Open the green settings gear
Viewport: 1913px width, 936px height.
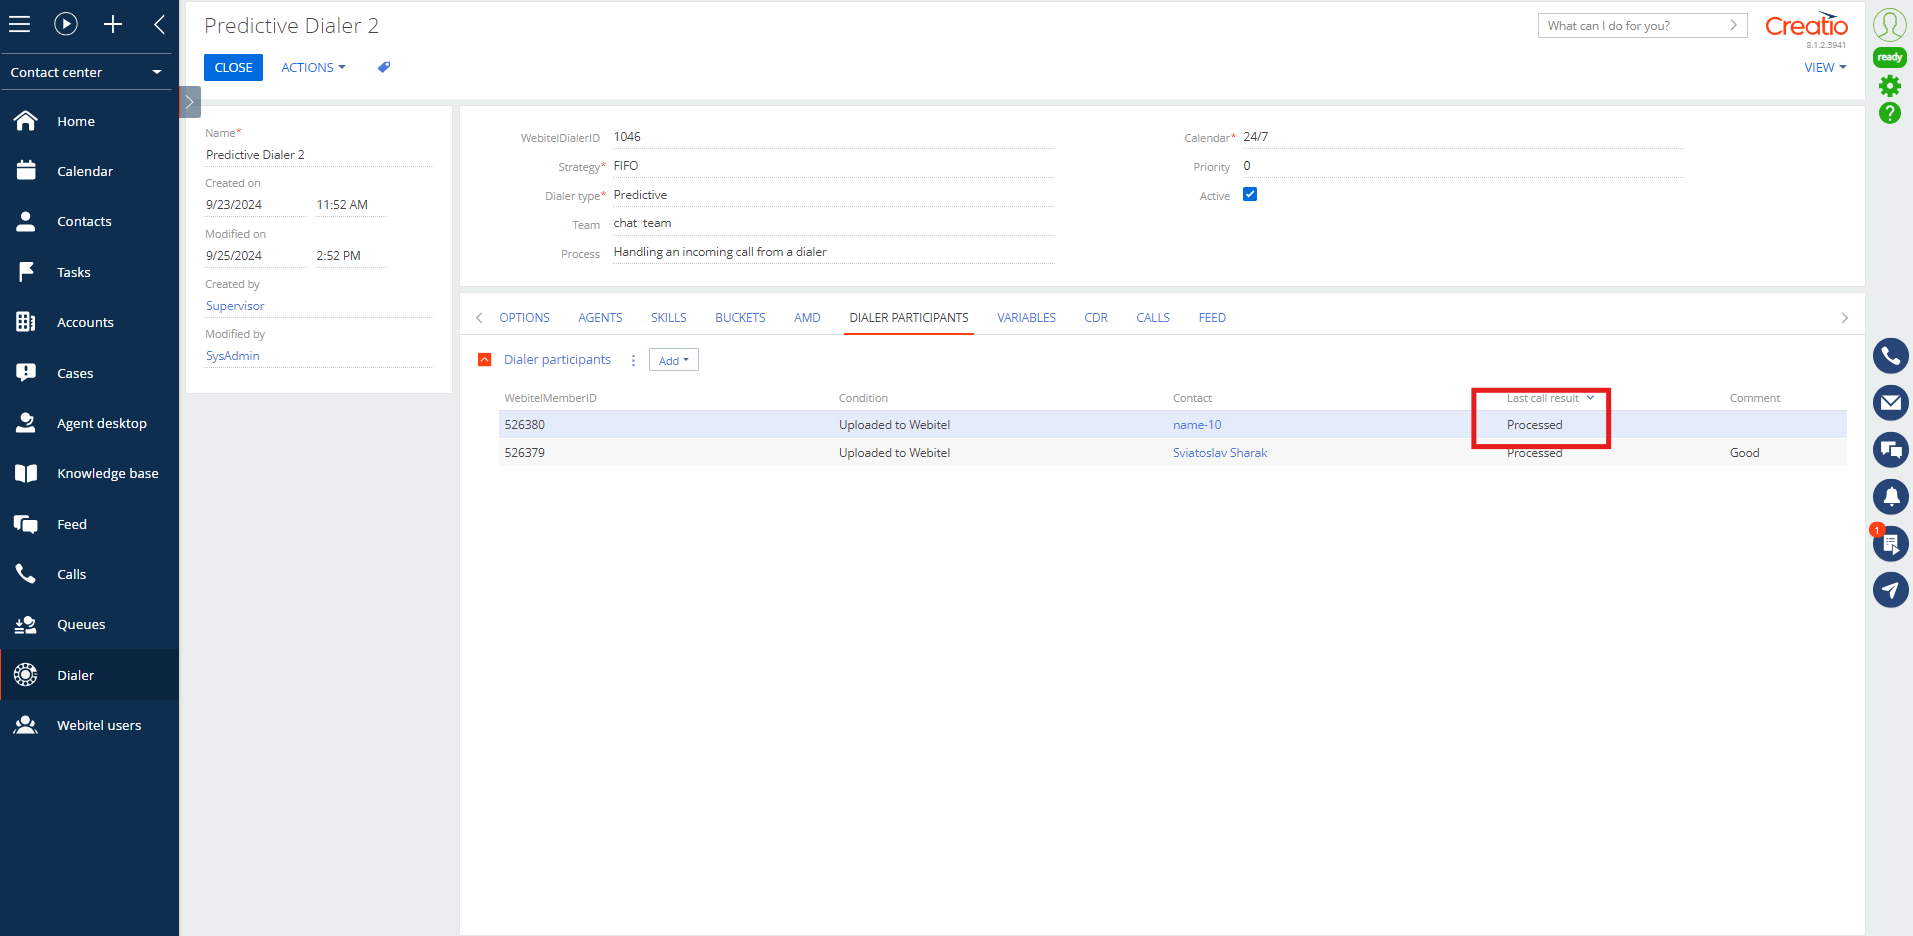(1890, 86)
